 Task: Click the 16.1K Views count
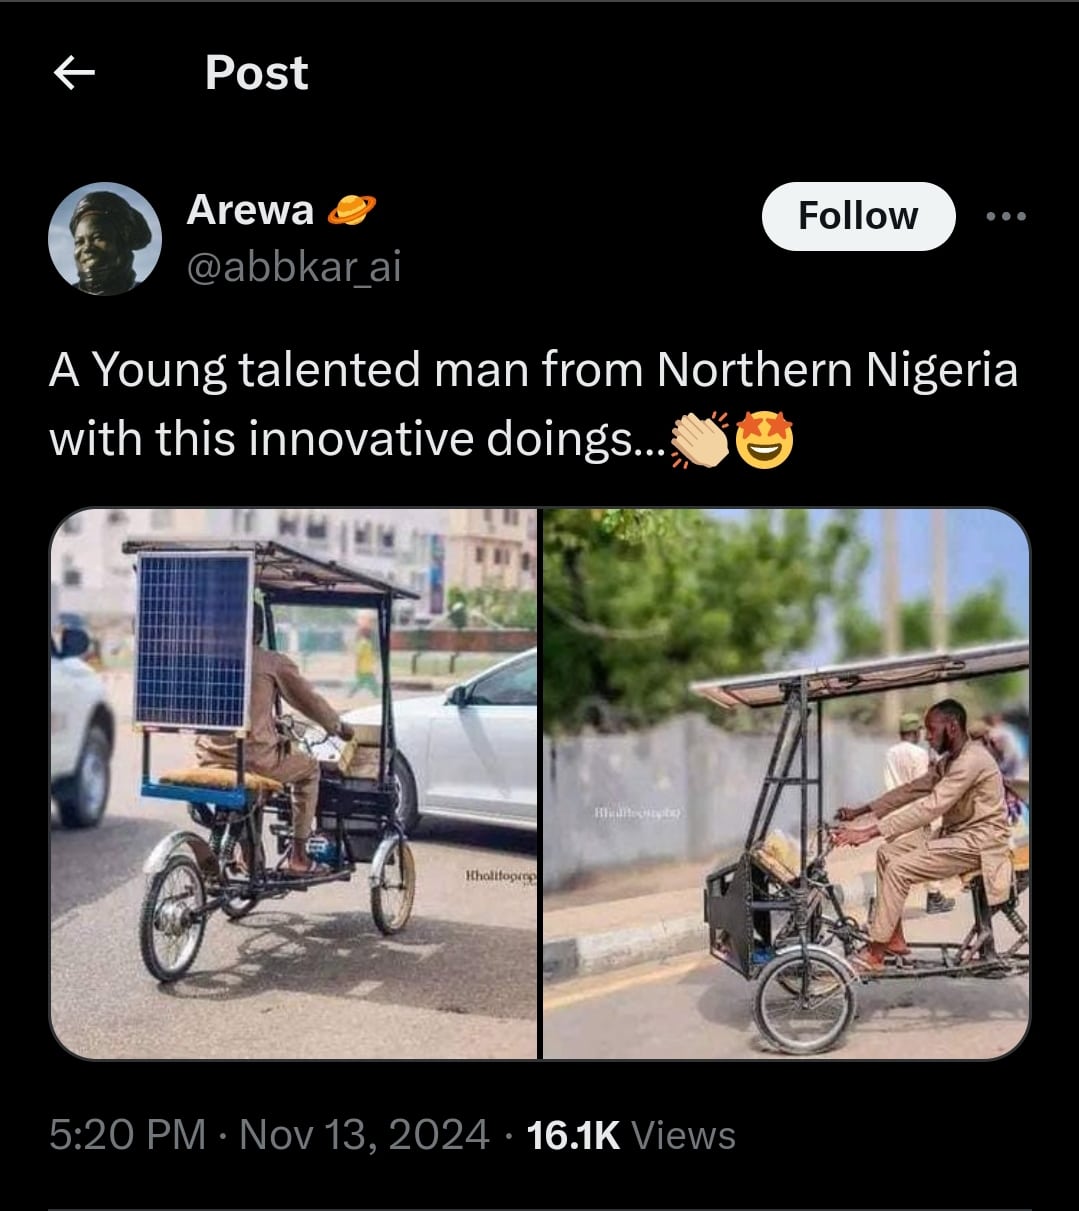[631, 1135]
